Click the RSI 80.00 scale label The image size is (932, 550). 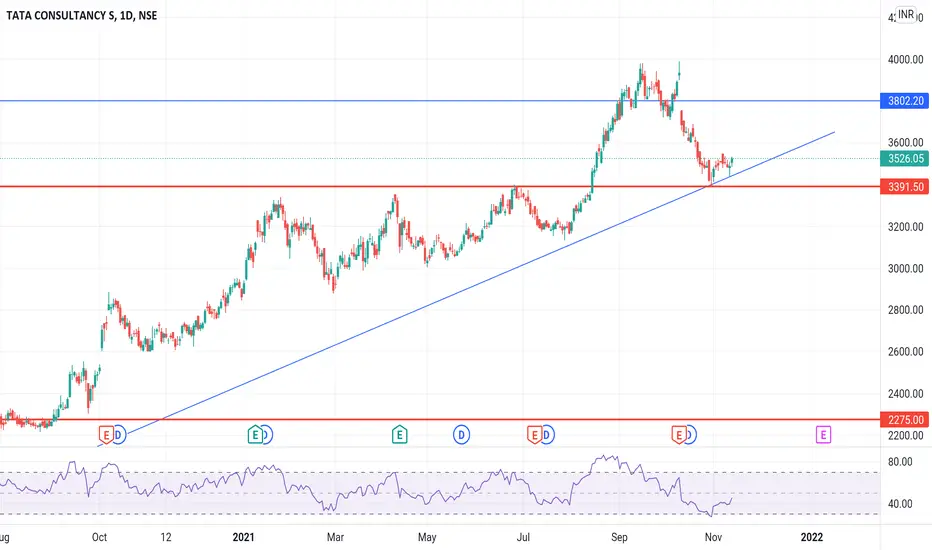click(900, 462)
